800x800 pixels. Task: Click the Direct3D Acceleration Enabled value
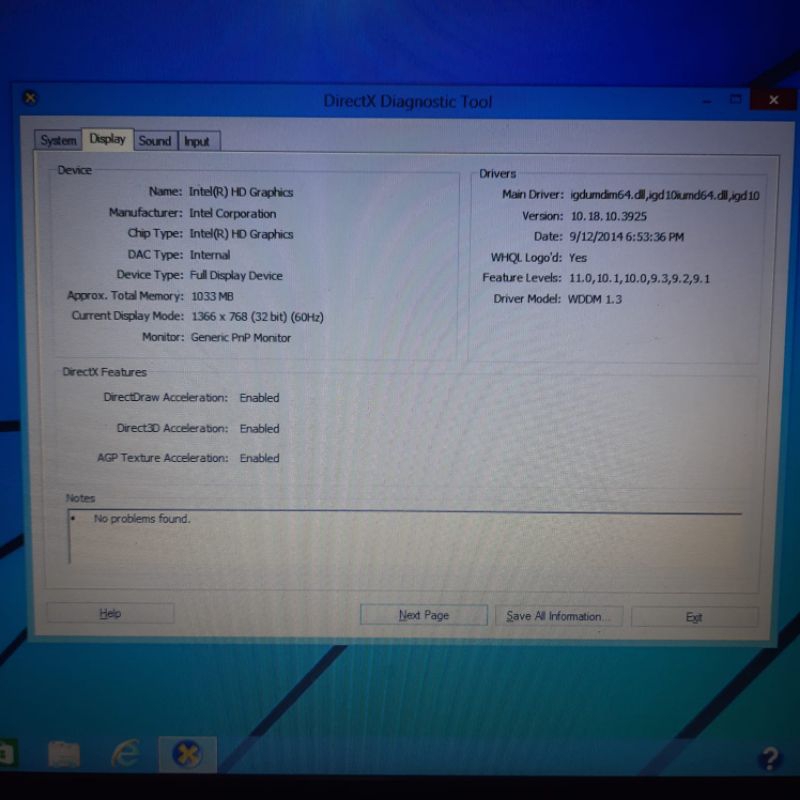(259, 428)
